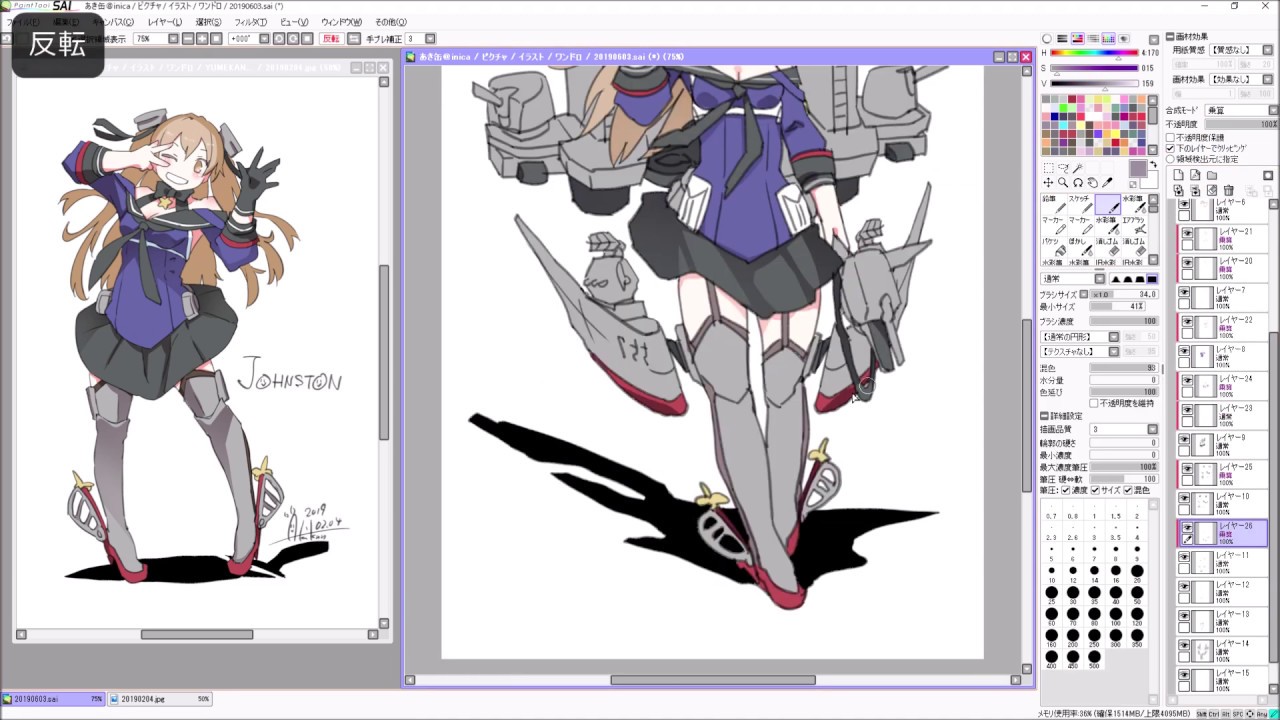Image resolution: width=1280 pixels, height=720 pixels.
Task: Select the rotate view tool
Action: pos(1078,183)
